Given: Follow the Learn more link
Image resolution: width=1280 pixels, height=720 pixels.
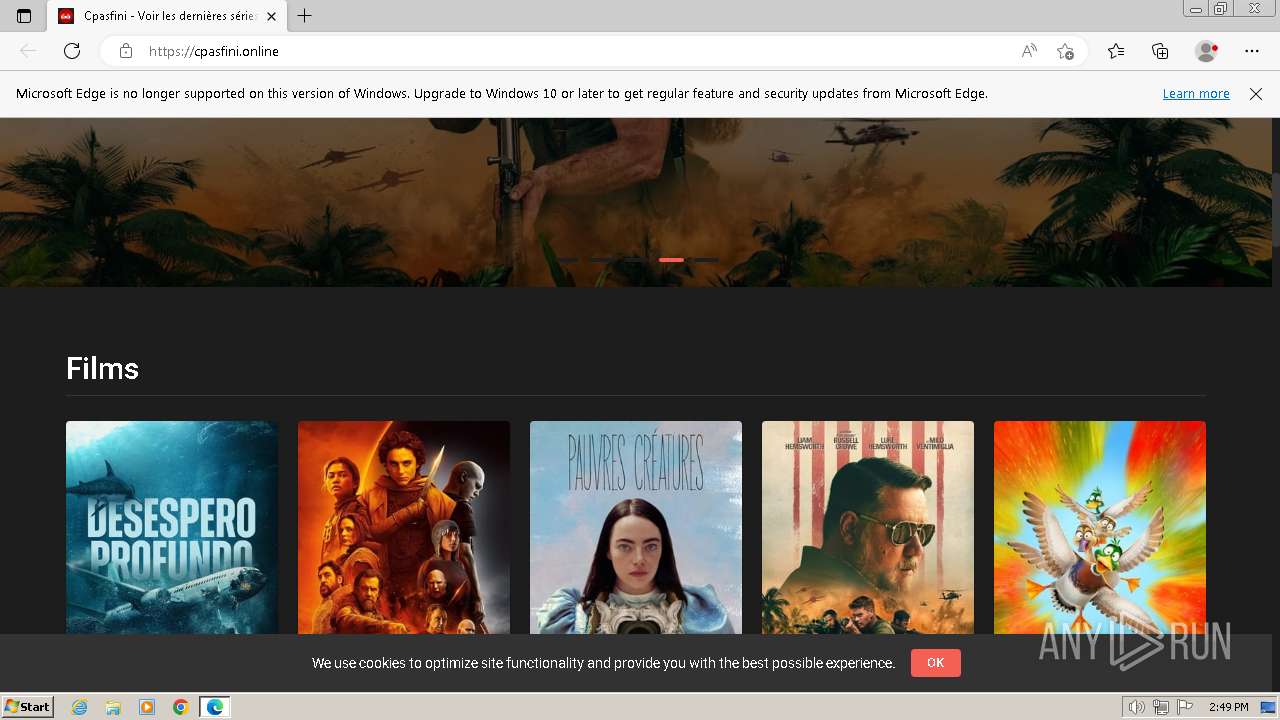Looking at the screenshot, I should [1196, 94].
